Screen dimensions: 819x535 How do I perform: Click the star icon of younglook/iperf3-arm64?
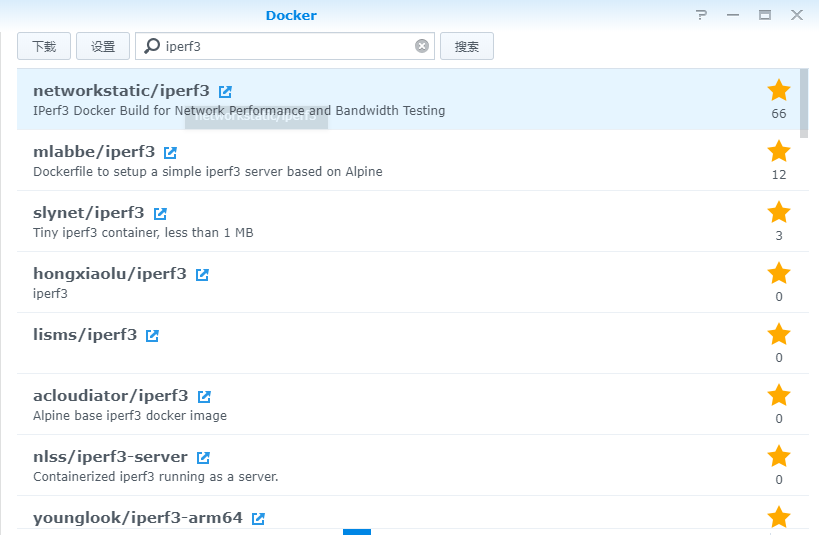[x=779, y=517]
